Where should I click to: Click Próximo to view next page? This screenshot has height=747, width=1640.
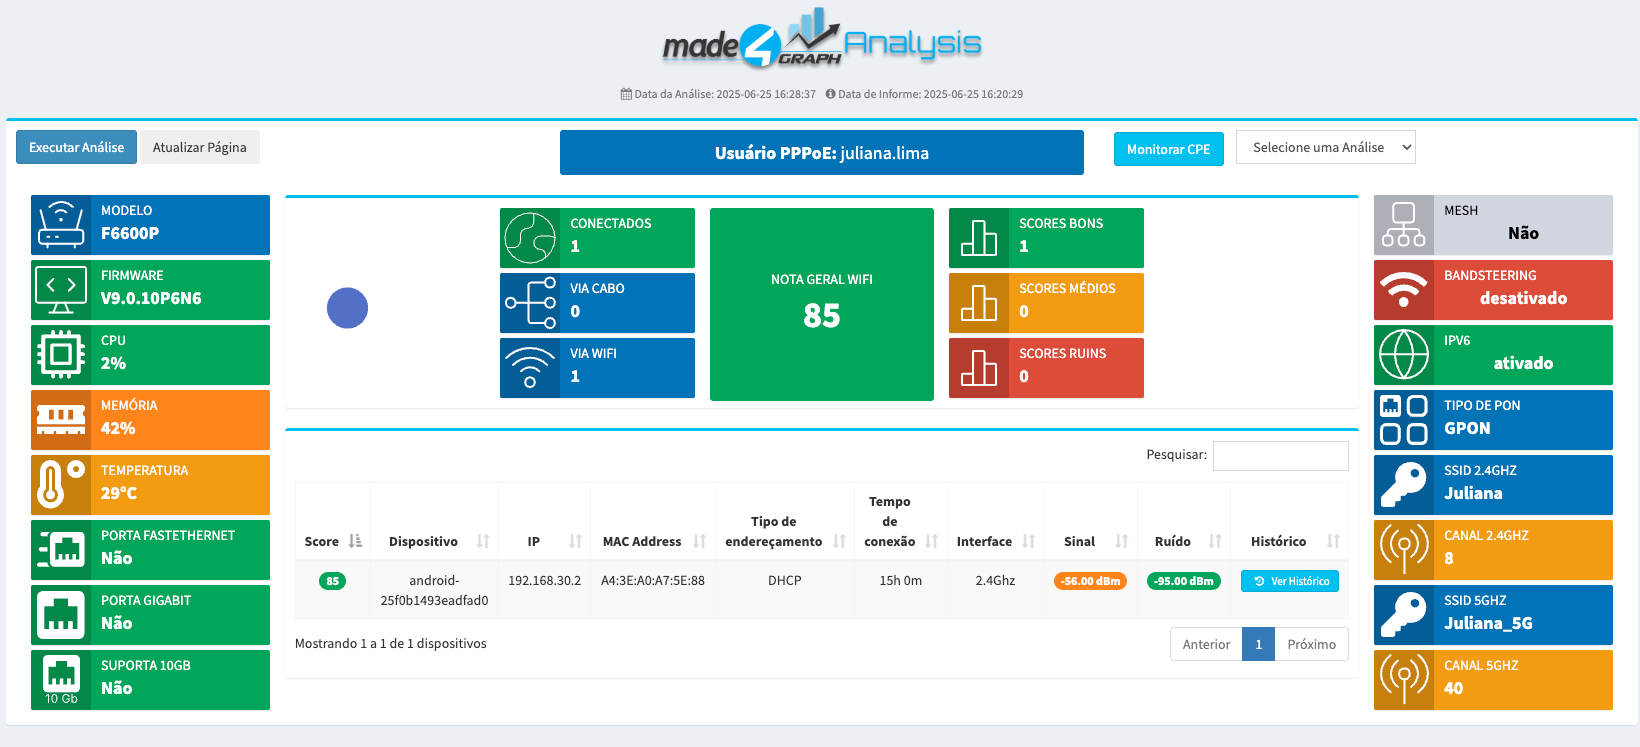coord(1311,644)
